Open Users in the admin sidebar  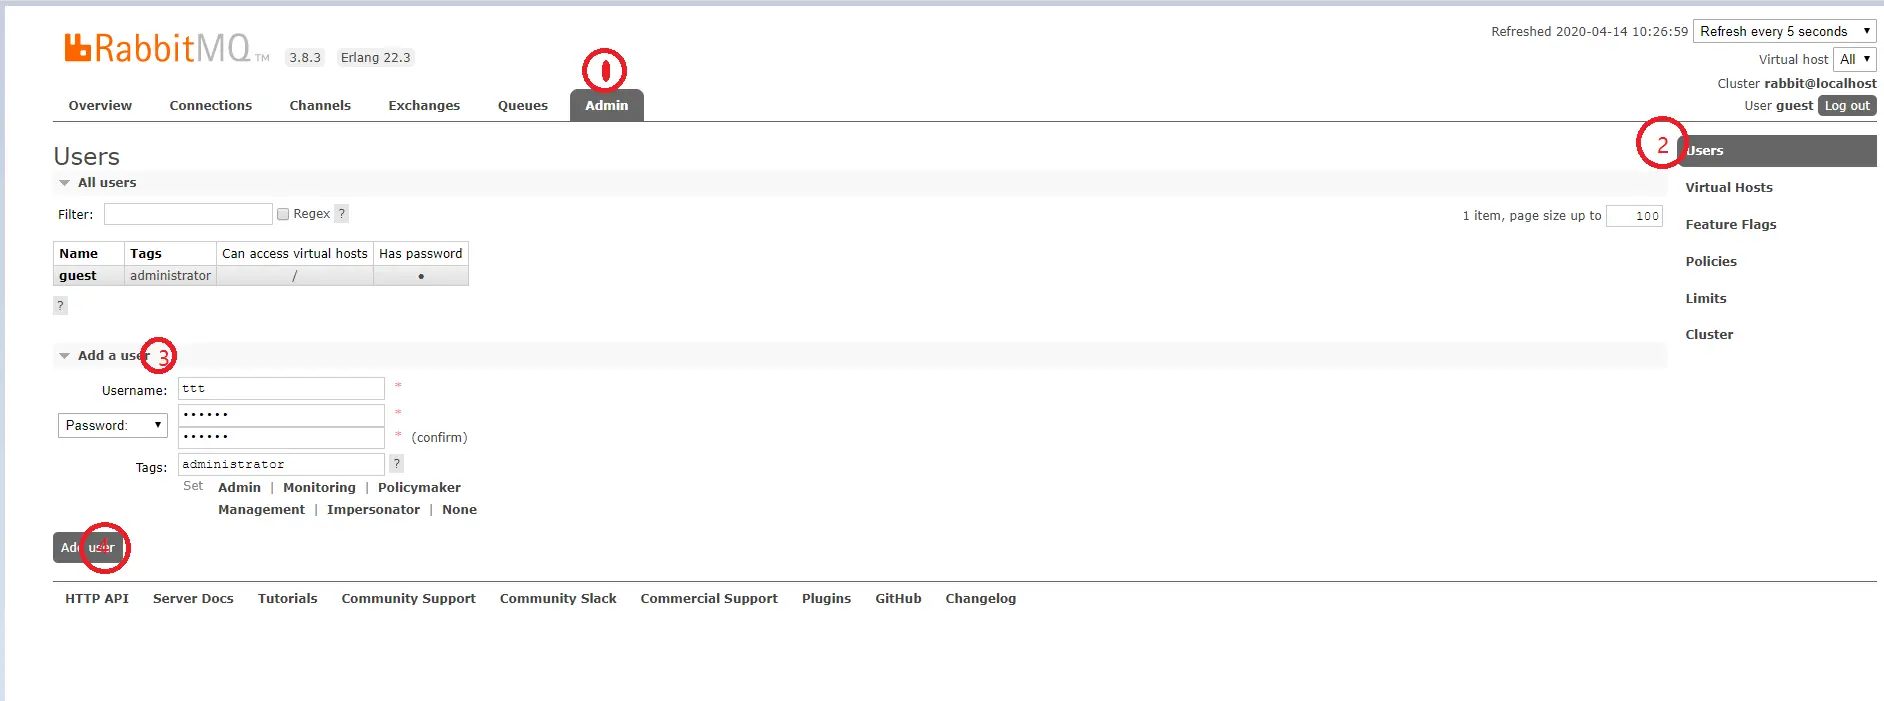point(1776,151)
